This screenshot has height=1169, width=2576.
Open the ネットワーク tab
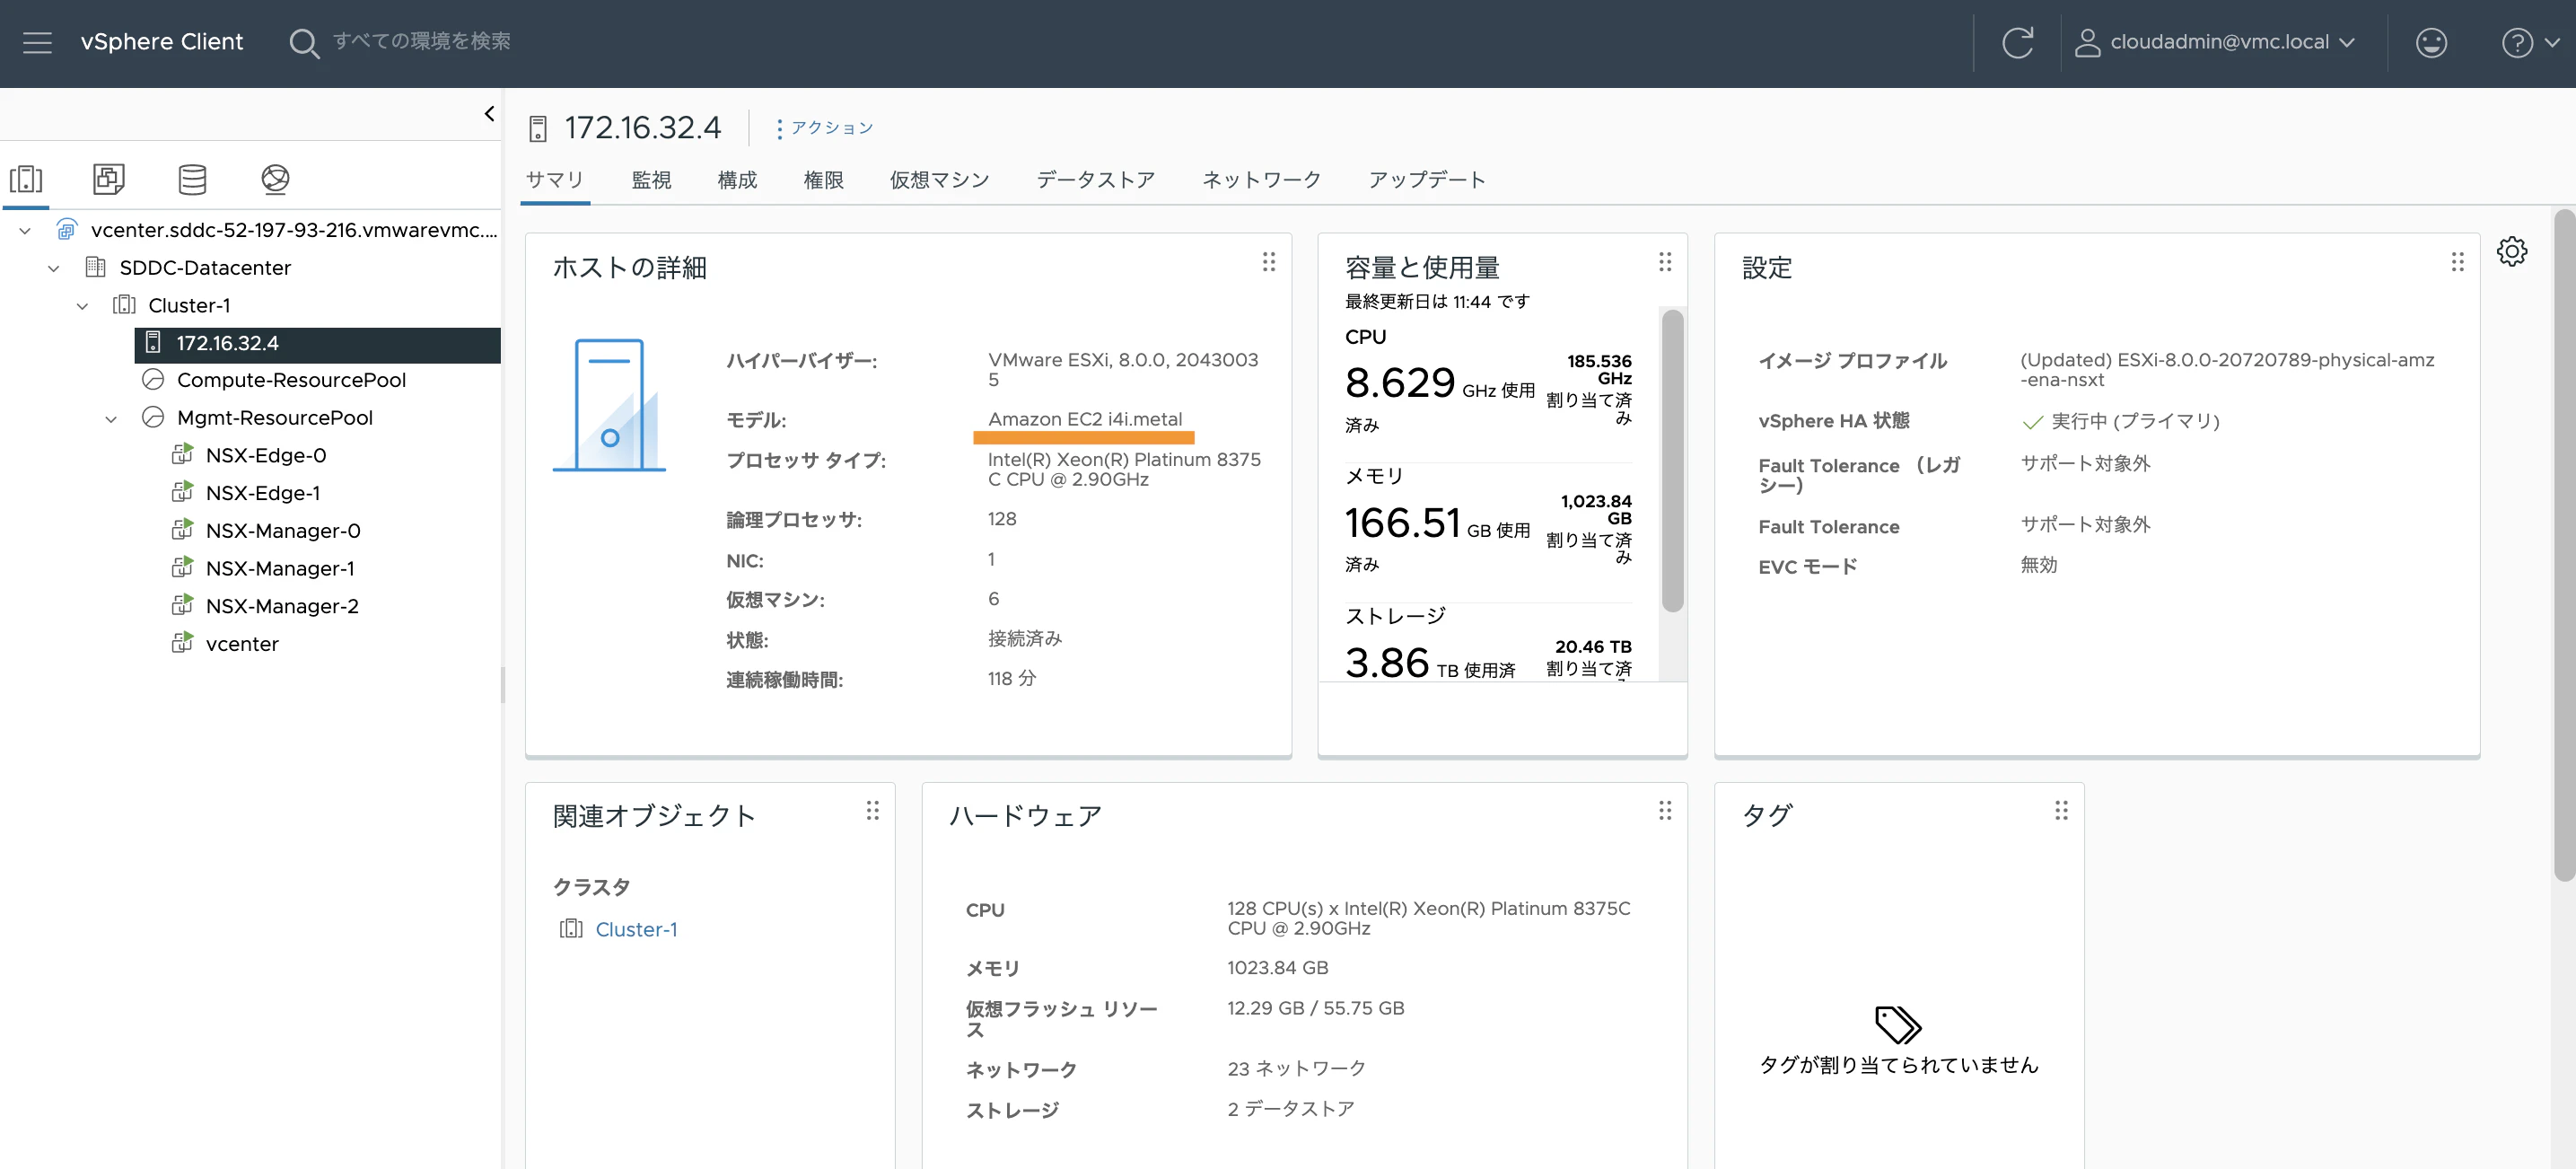(x=1261, y=180)
